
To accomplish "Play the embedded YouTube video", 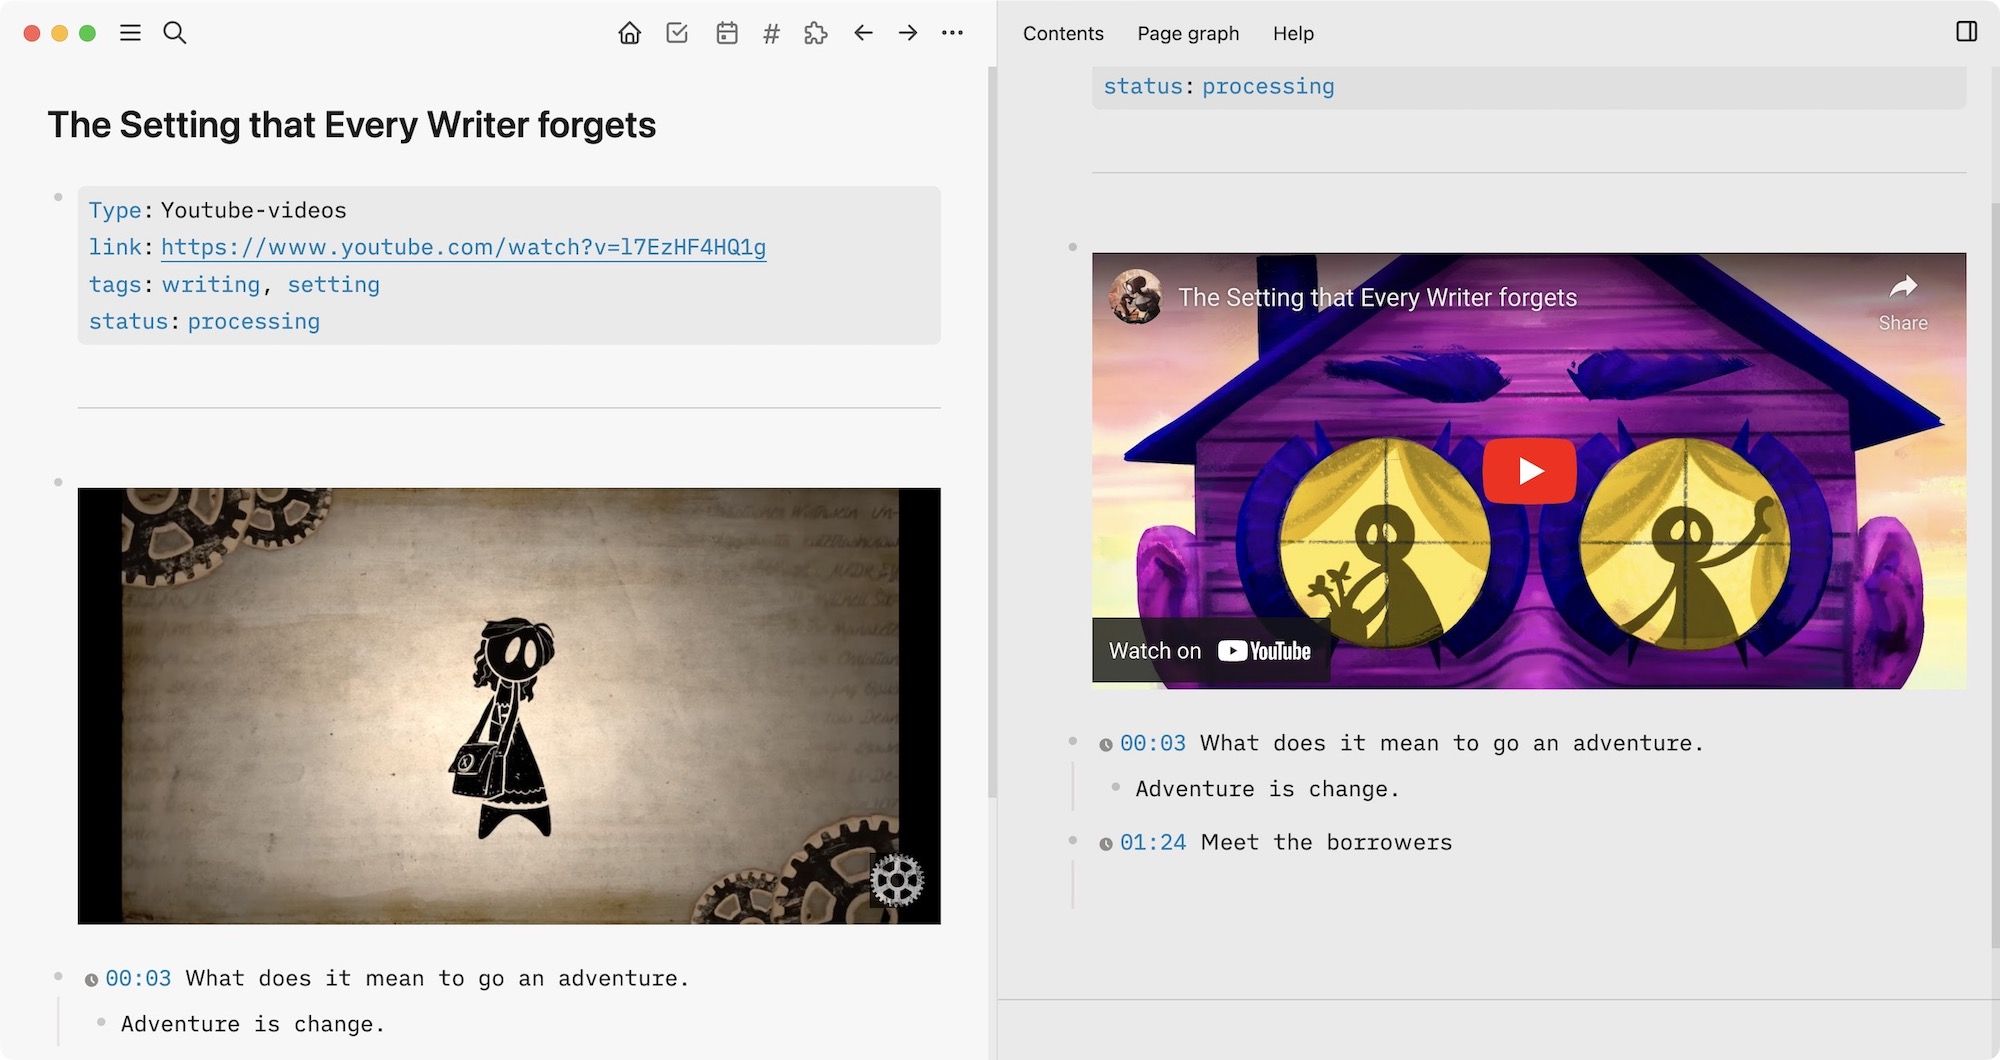I will click(1532, 469).
